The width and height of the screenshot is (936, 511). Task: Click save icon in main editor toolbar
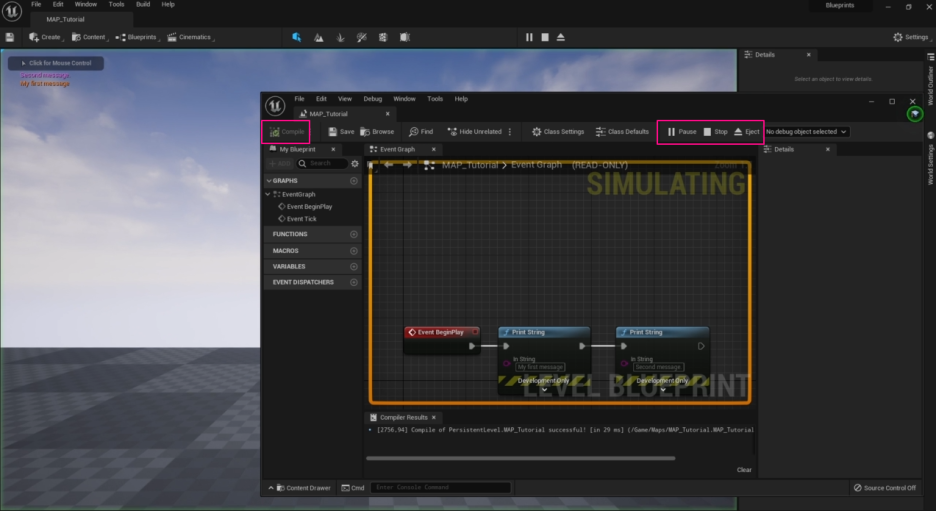click(x=10, y=37)
